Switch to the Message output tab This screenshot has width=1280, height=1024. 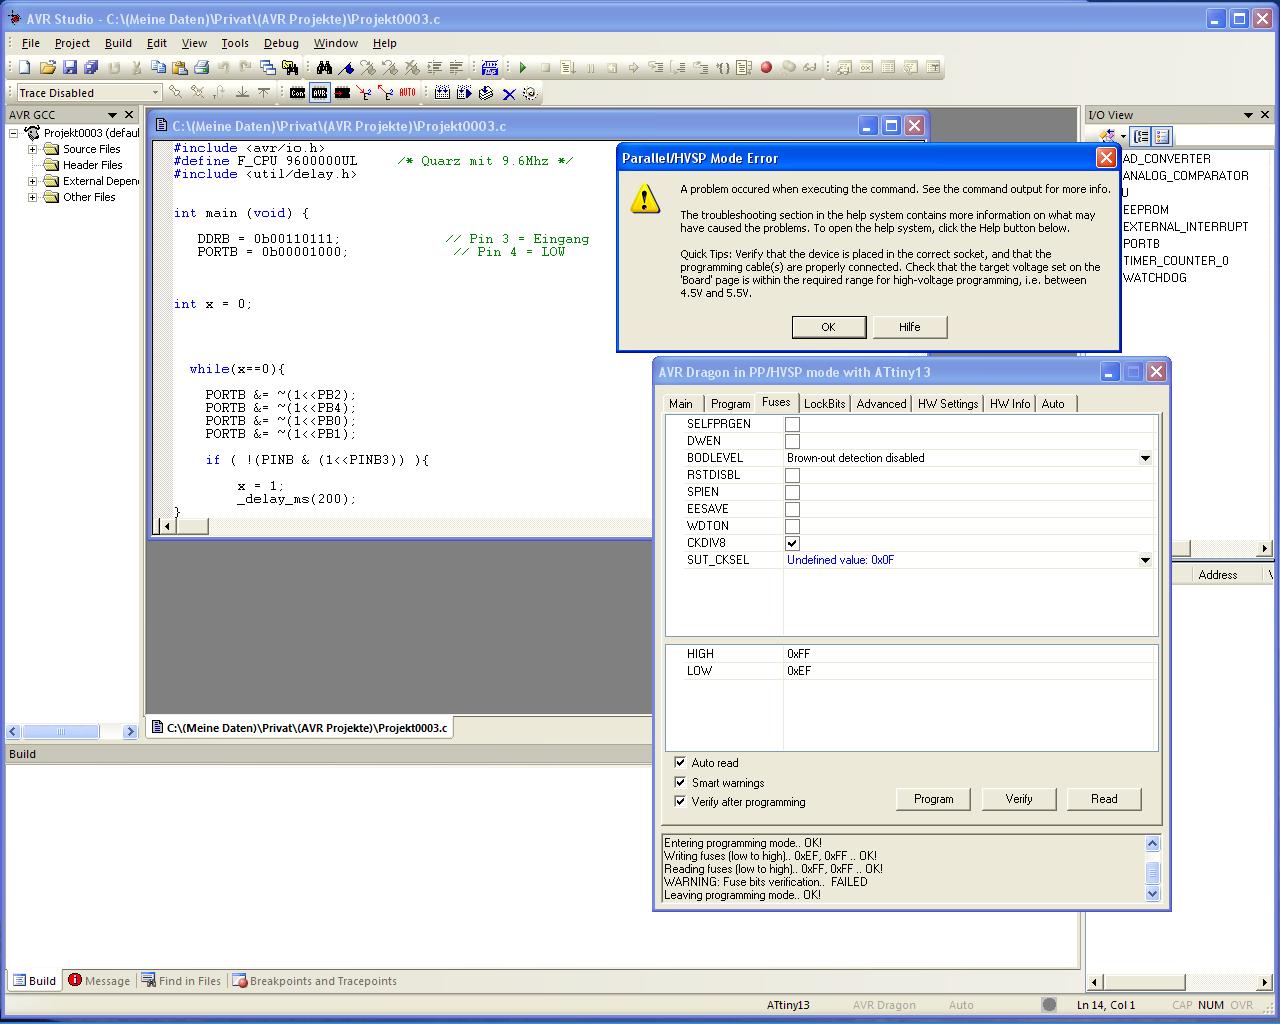tap(99, 981)
